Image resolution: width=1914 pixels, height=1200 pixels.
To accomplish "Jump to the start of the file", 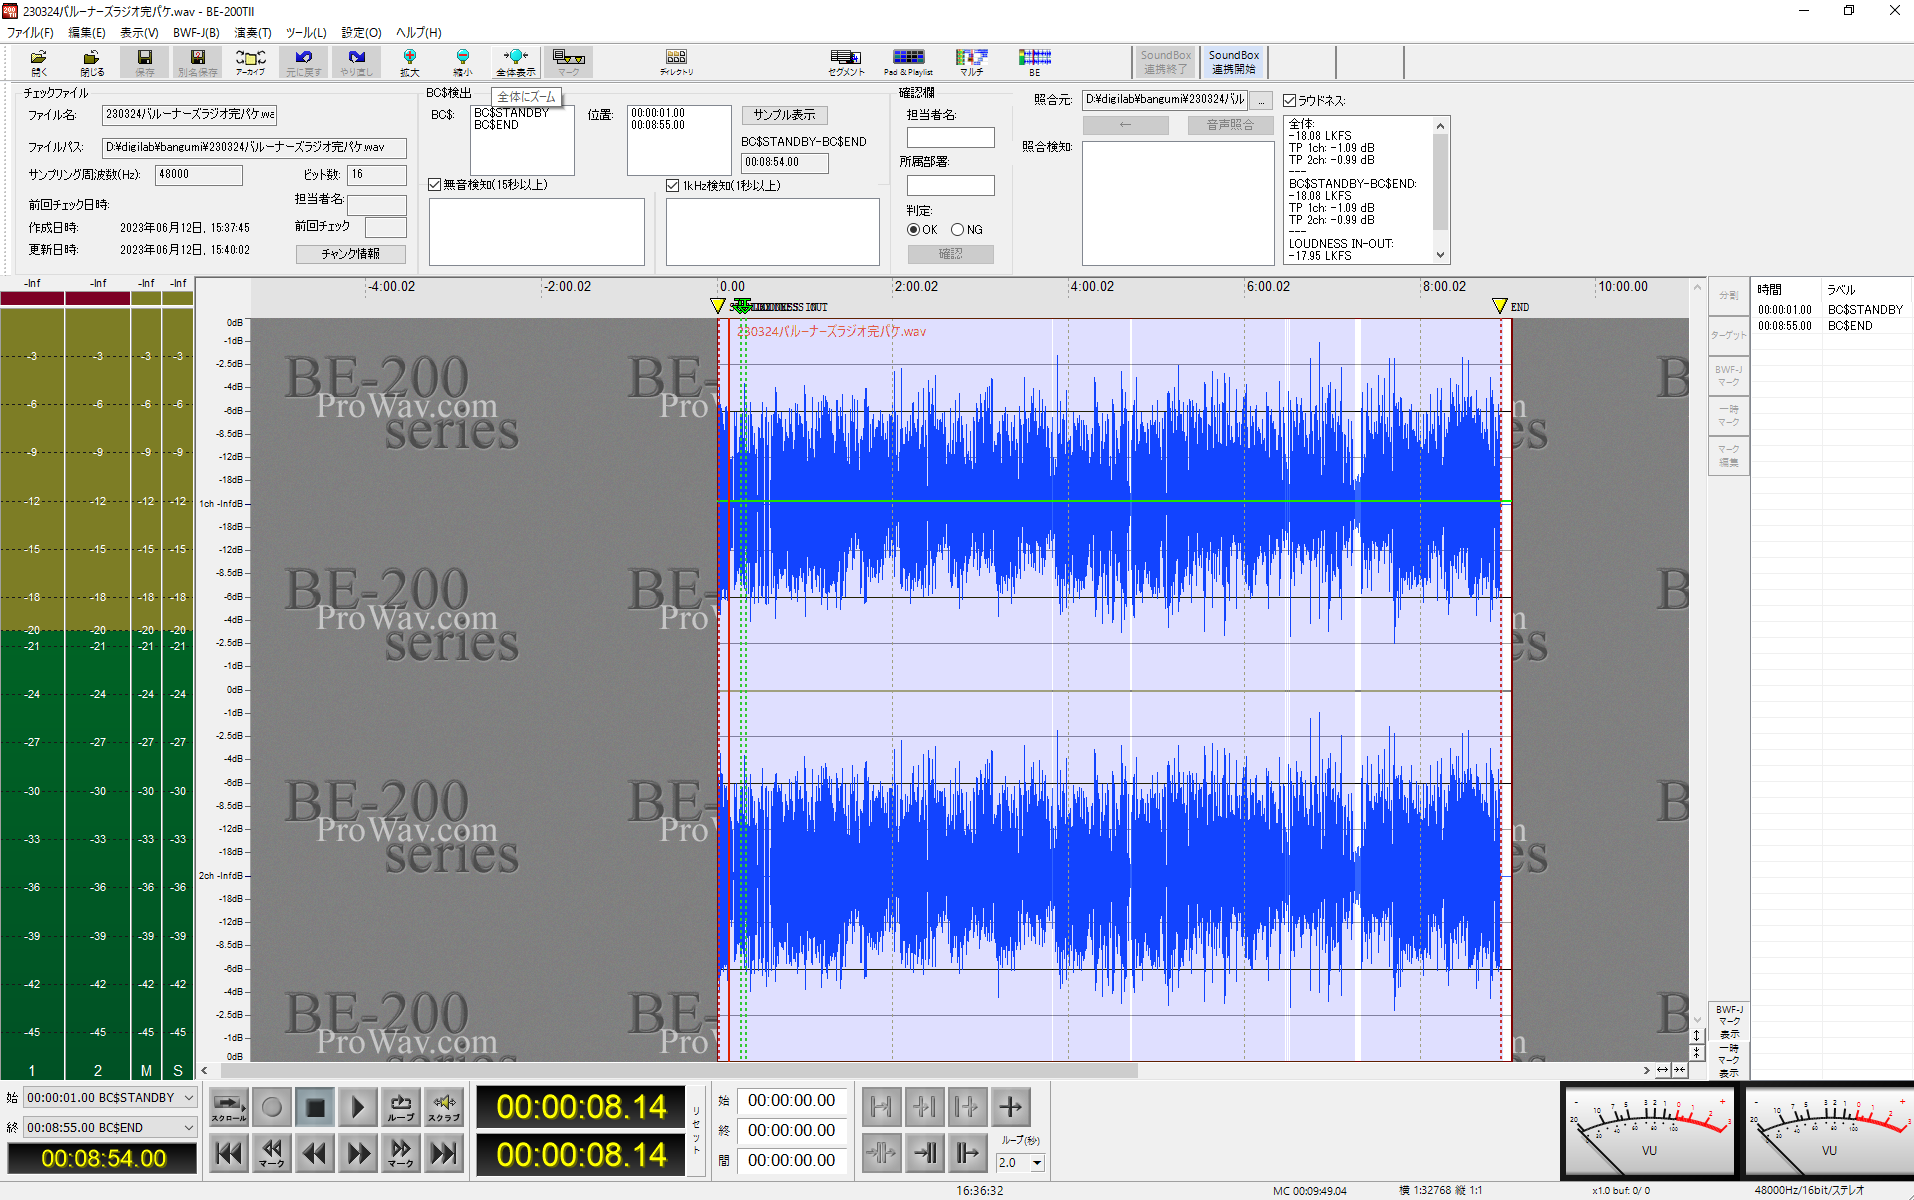I will [229, 1153].
